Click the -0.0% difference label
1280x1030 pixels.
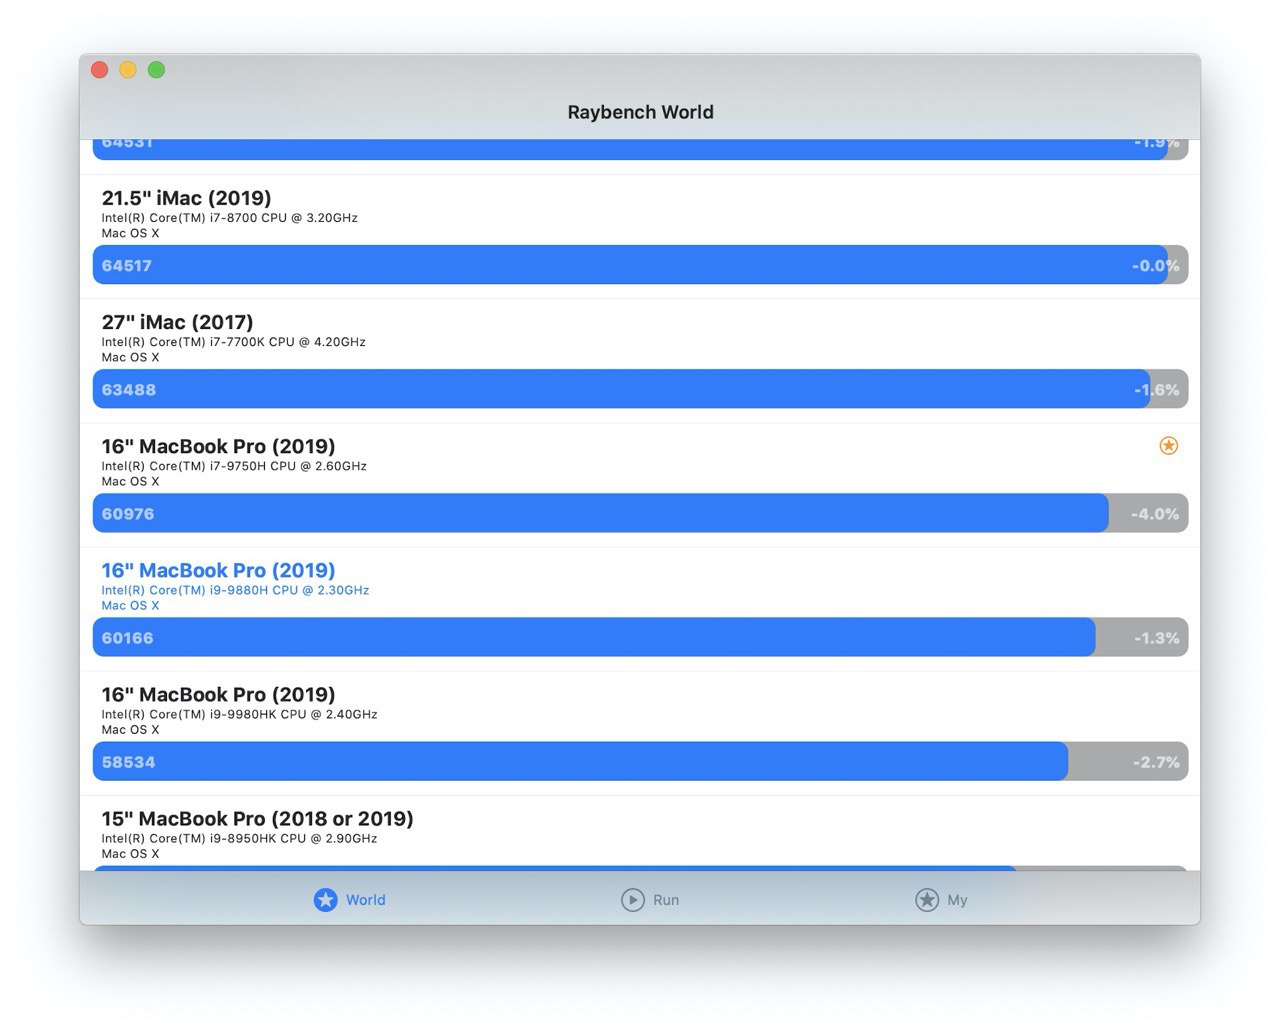tap(1155, 266)
